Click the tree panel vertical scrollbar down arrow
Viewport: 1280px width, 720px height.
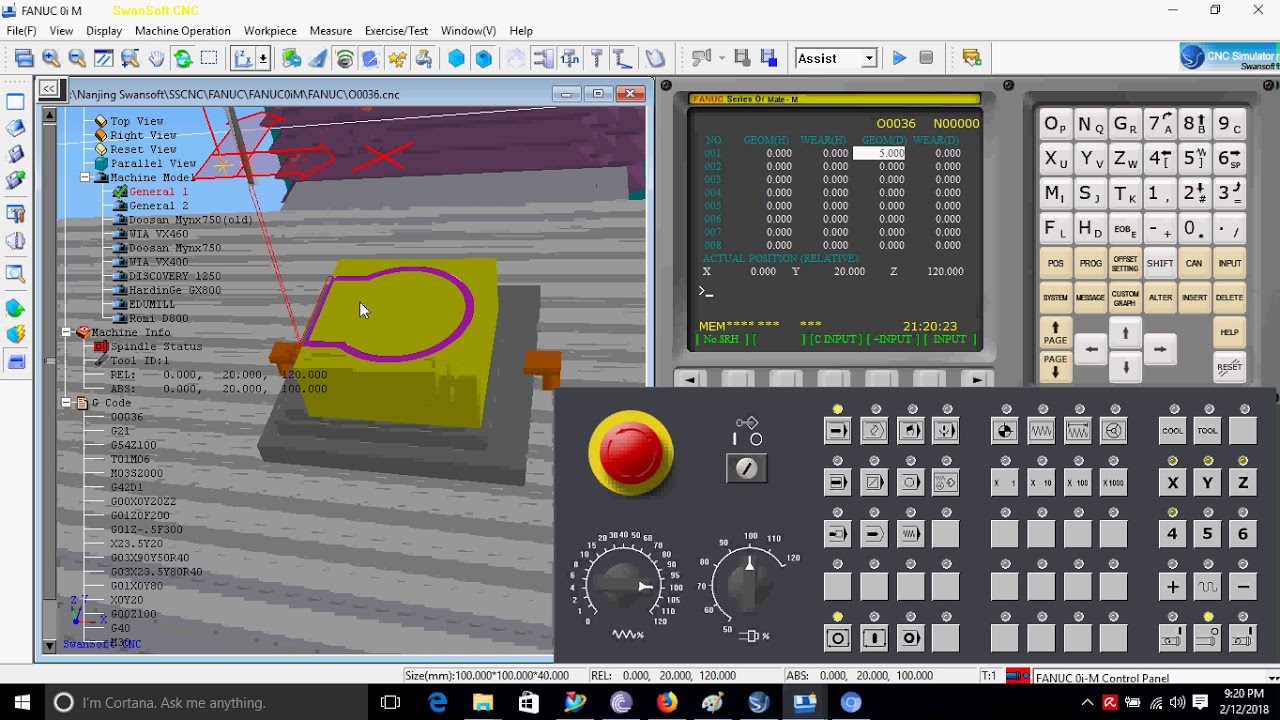(x=48, y=646)
